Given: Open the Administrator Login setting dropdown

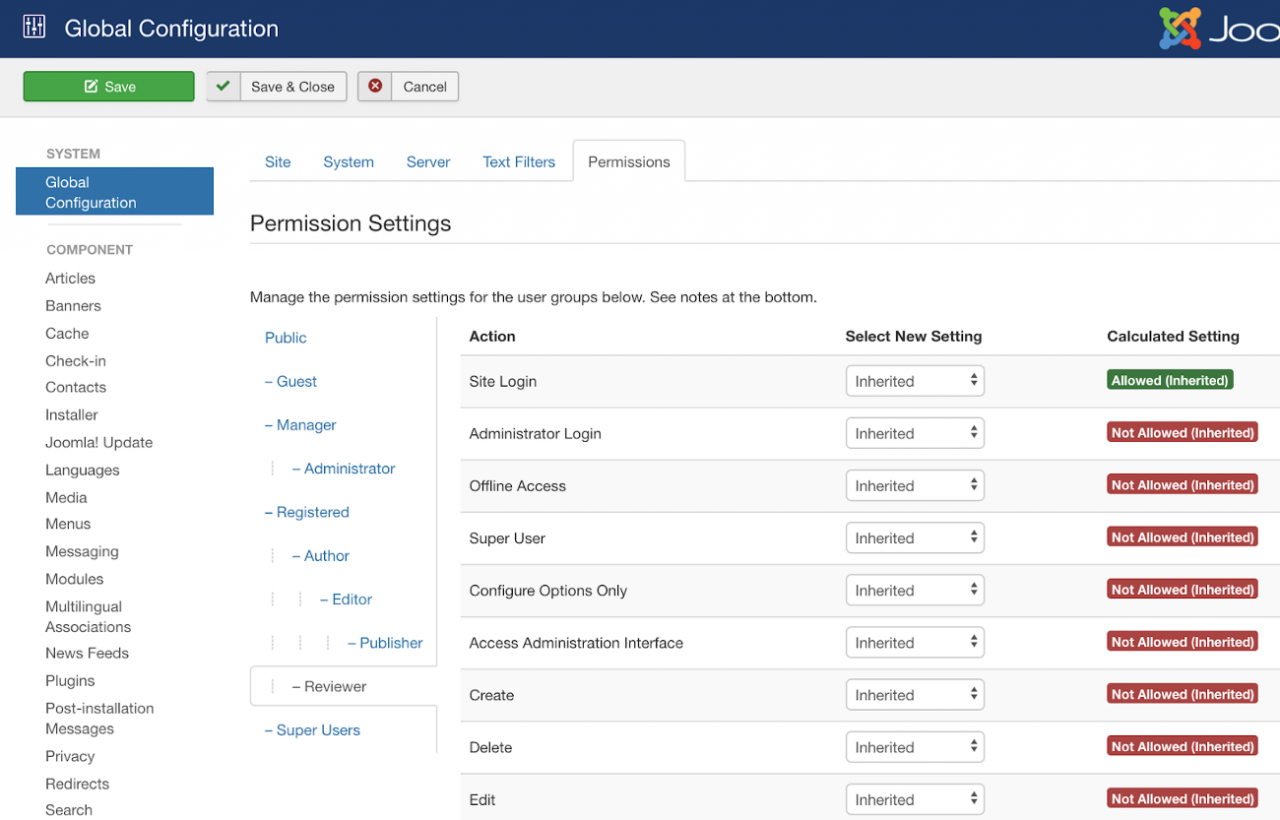Looking at the screenshot, I should [x=915, y=433].
